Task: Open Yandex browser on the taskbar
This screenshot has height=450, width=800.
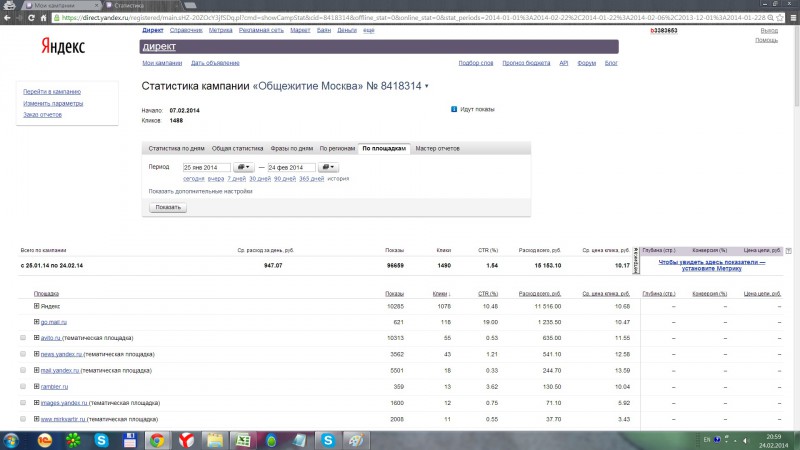Action: click(x=186, y=440)
